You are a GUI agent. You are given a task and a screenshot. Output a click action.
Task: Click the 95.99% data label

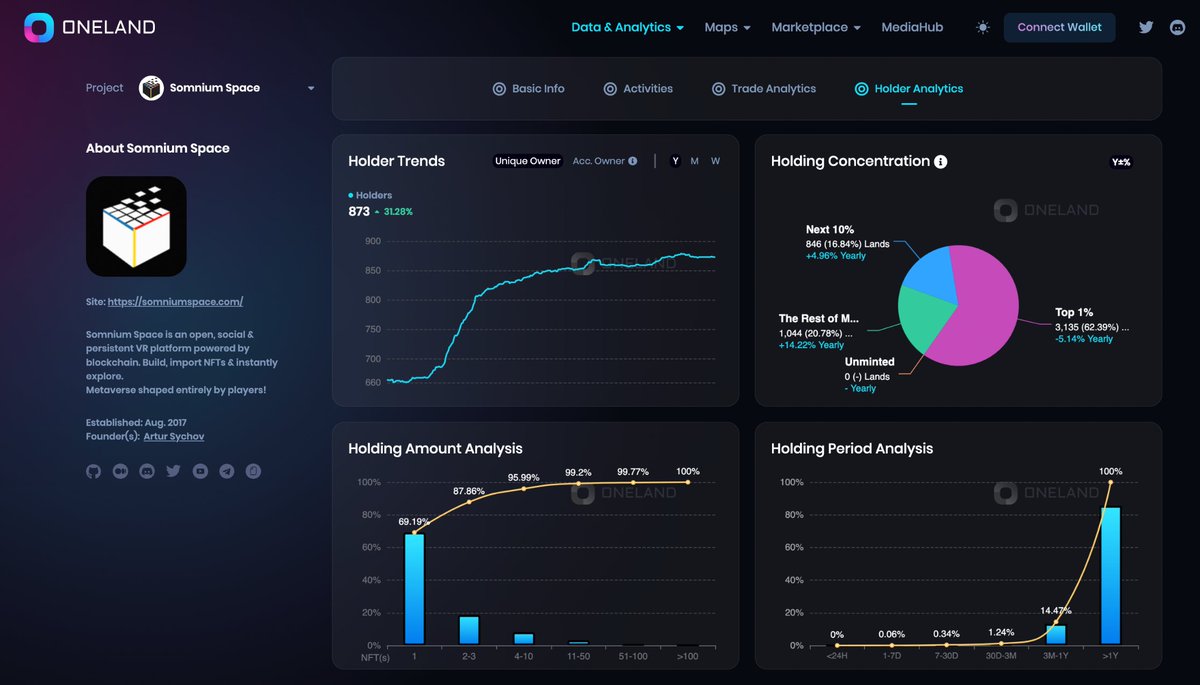click(524, 477)
